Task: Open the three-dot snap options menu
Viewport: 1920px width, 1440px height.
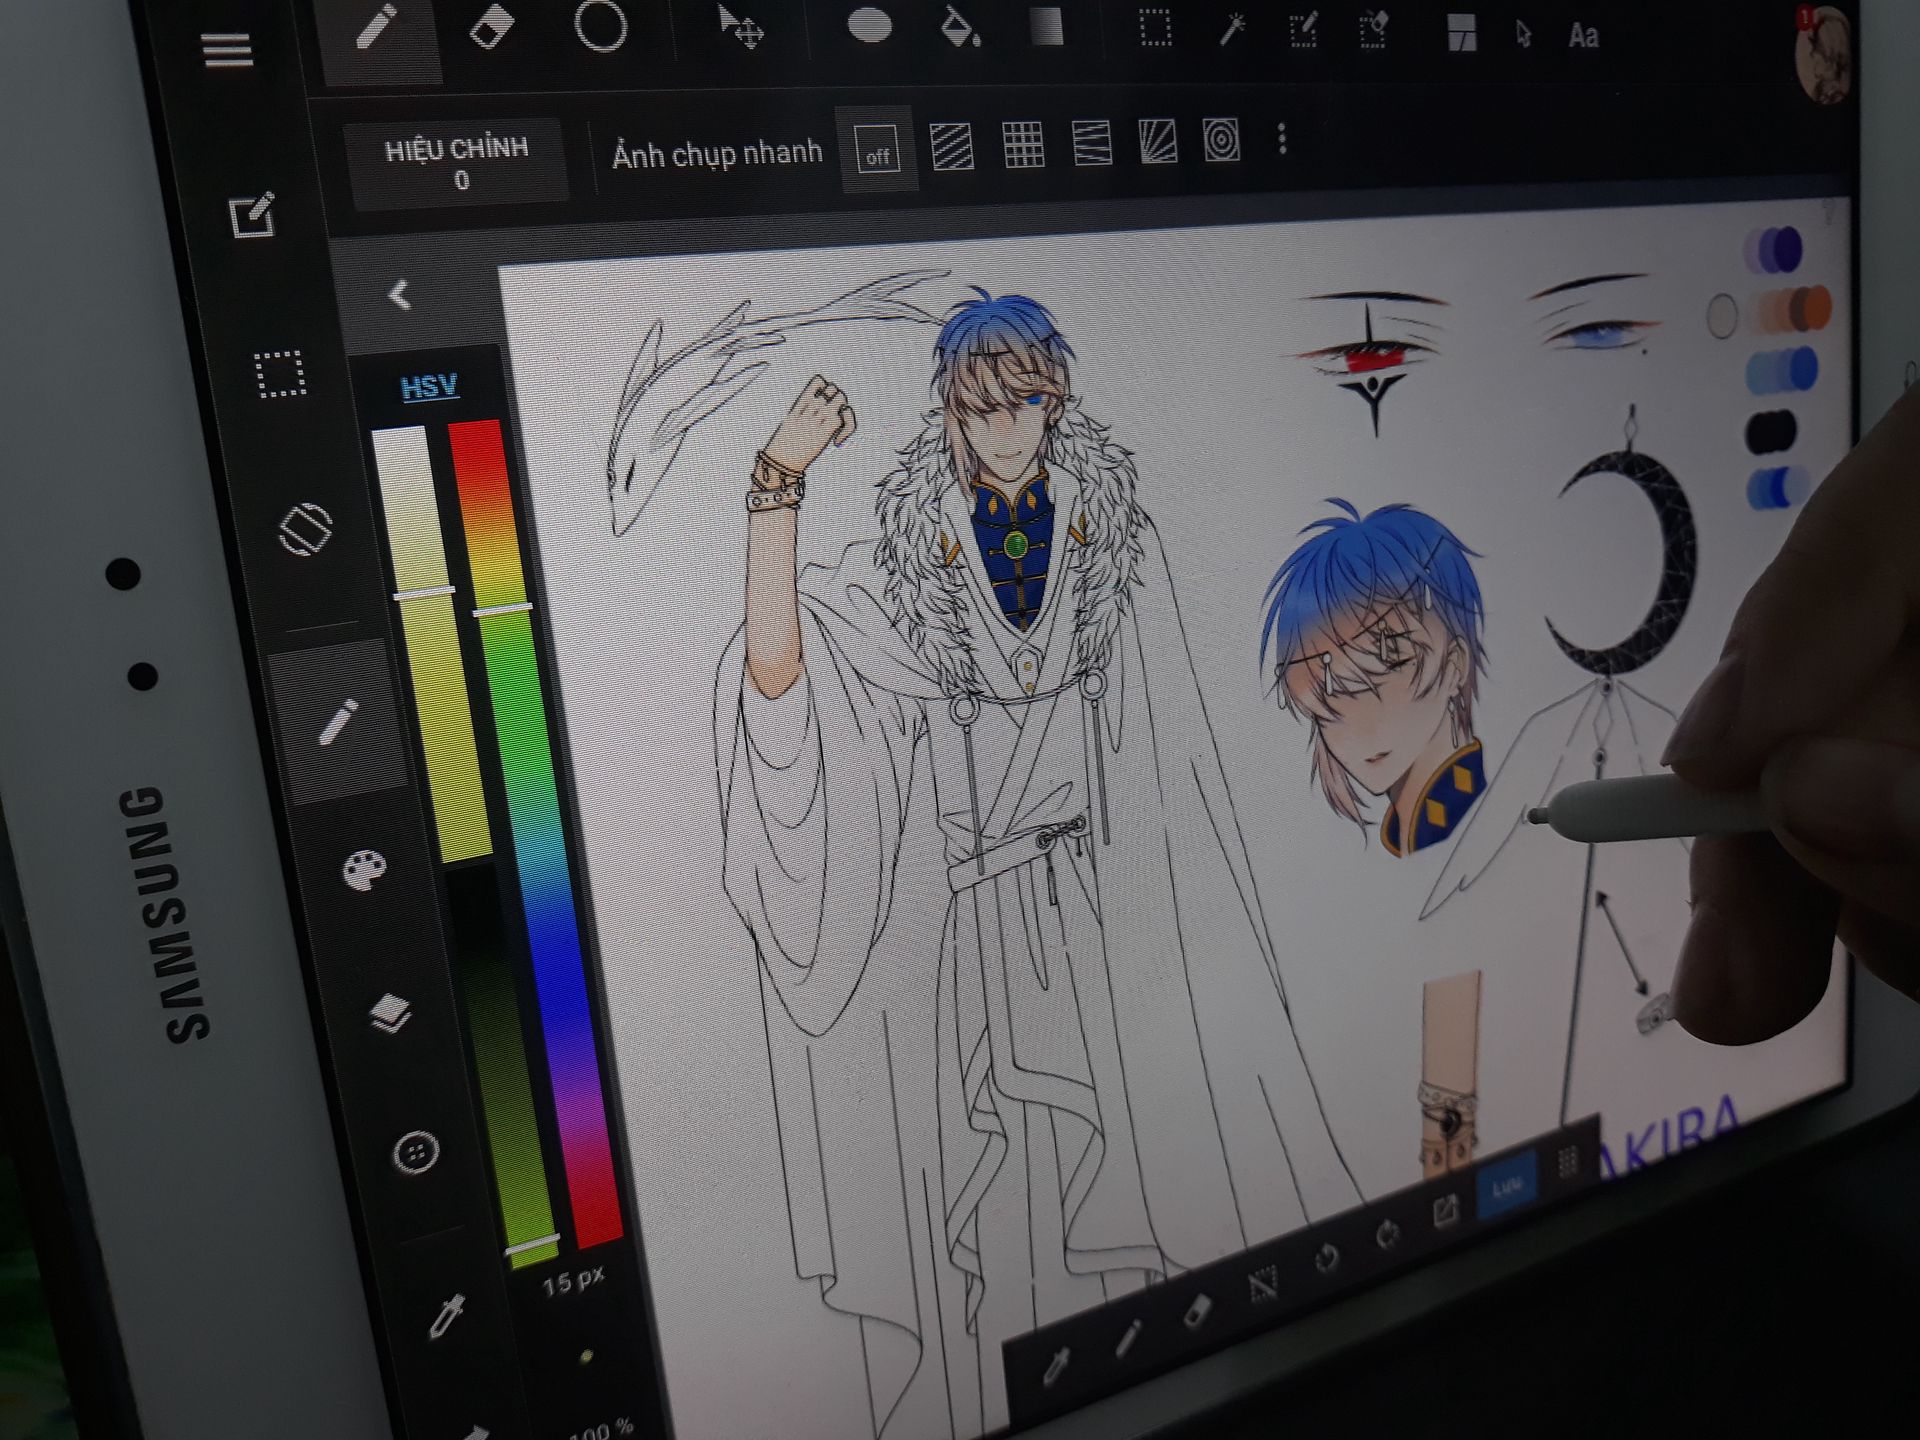Action: [1282, 139]
